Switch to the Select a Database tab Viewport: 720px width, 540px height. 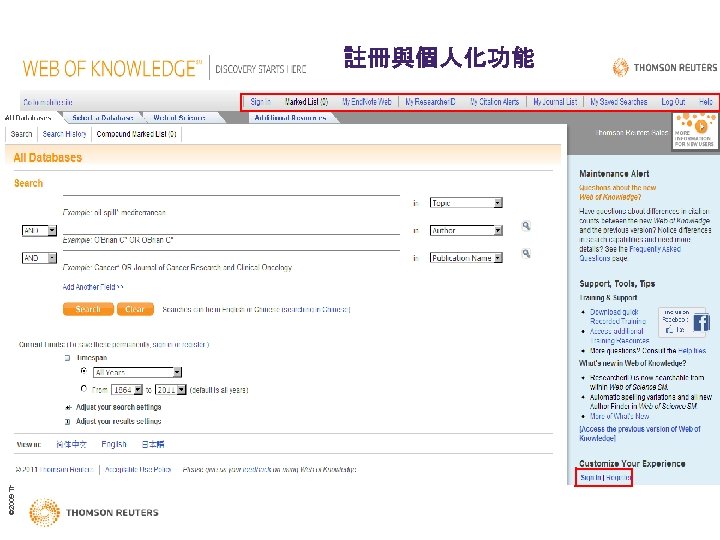click(x=103, y=118)
